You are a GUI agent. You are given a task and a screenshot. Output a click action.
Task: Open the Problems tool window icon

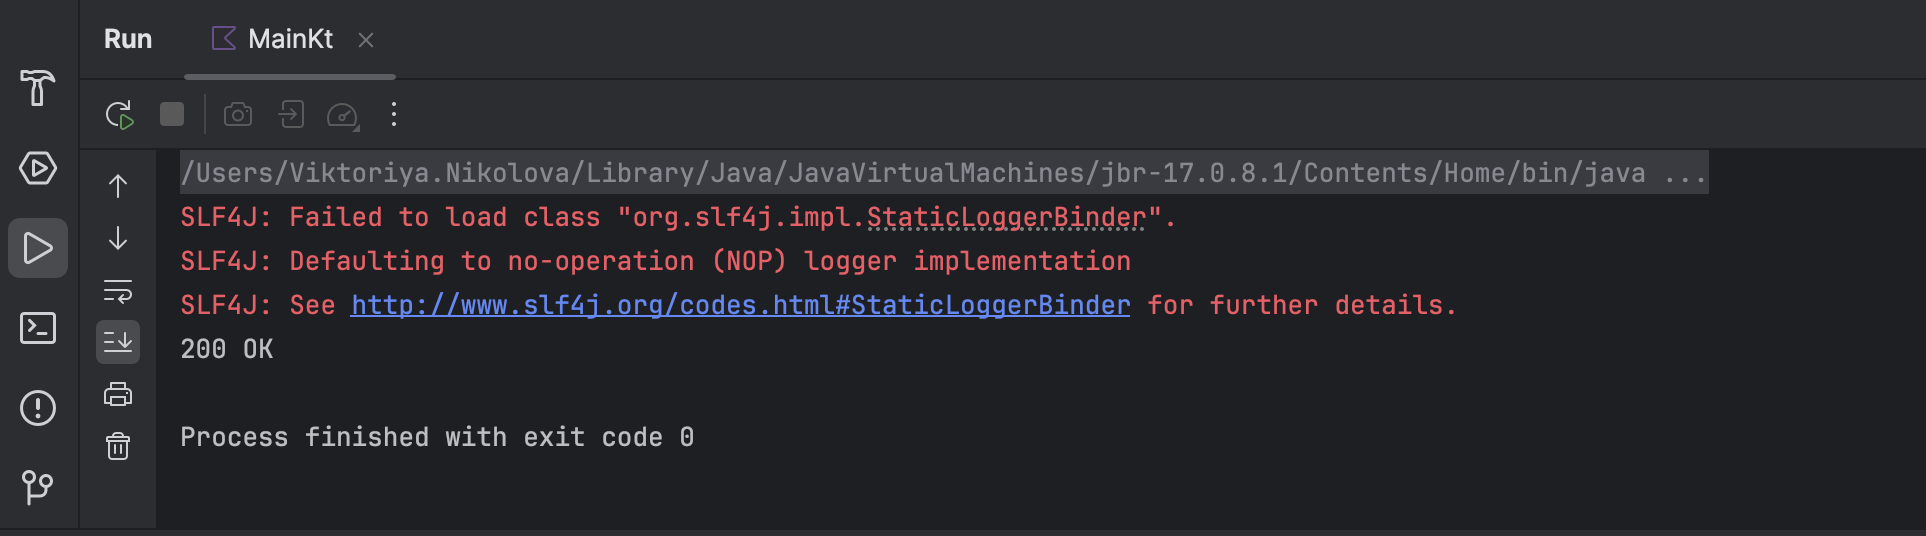(38, 408)
